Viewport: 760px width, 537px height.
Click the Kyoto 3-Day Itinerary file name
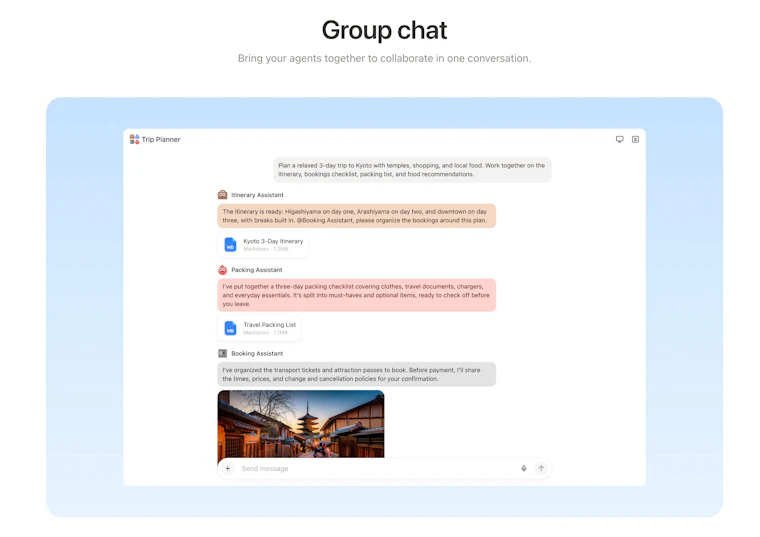point(273,241)
